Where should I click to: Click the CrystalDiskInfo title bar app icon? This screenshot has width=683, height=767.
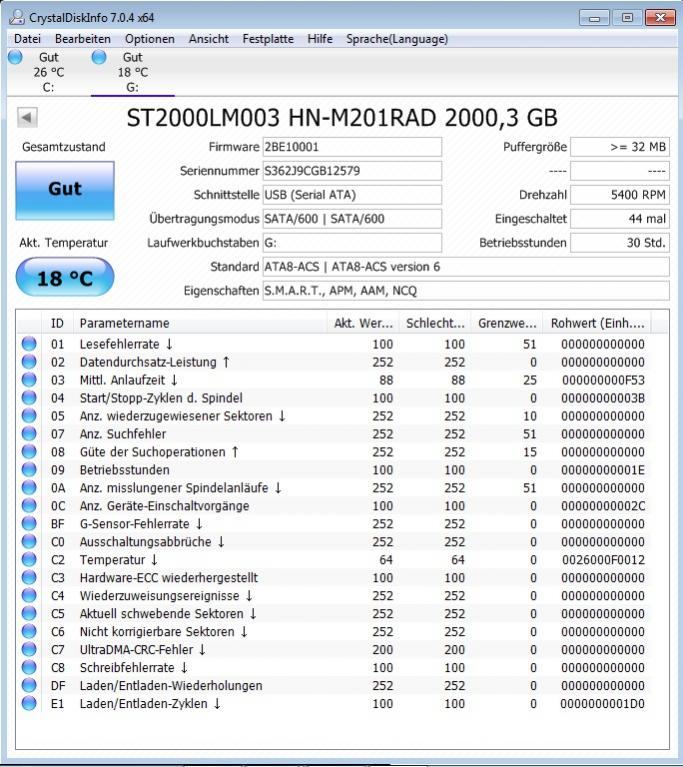coord(17,17)
